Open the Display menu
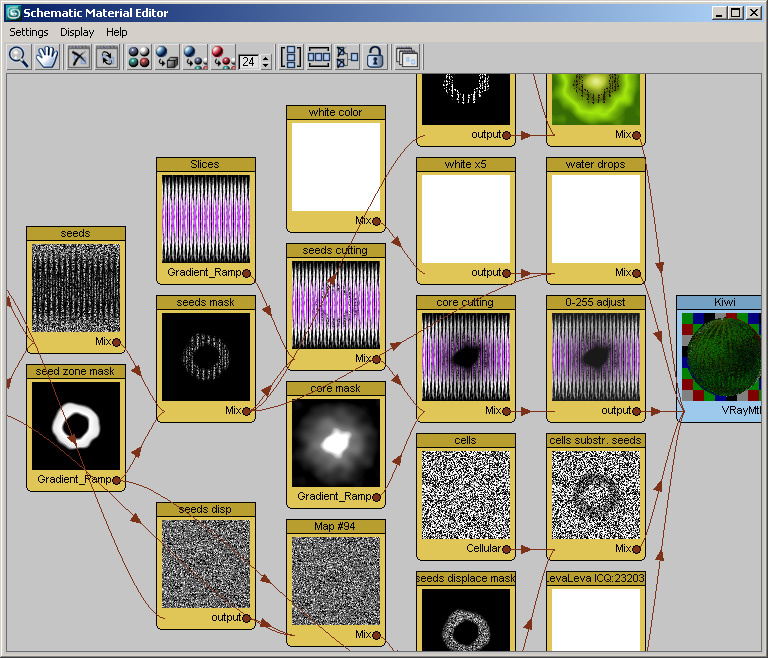Viewport: 768px width, 658px height. [77, 32]
